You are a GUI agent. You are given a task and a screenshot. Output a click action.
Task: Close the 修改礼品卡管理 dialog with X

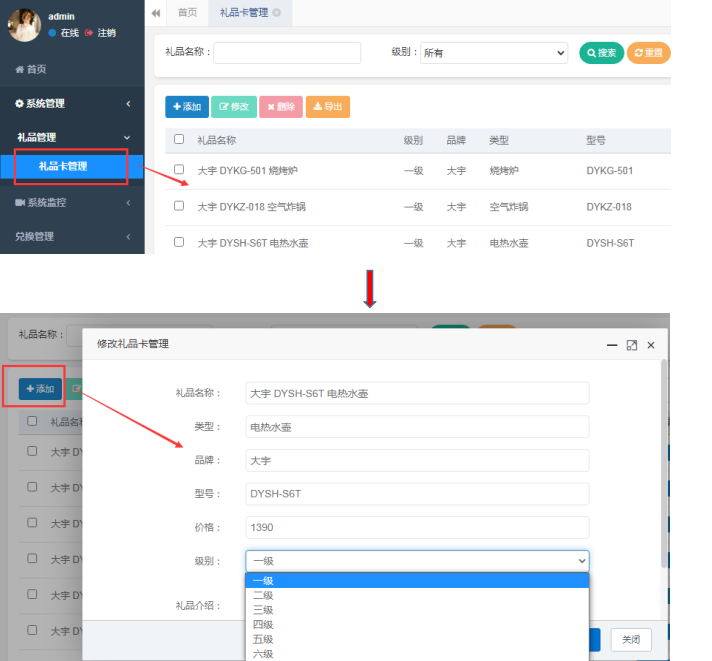click(x=651, y=345)
